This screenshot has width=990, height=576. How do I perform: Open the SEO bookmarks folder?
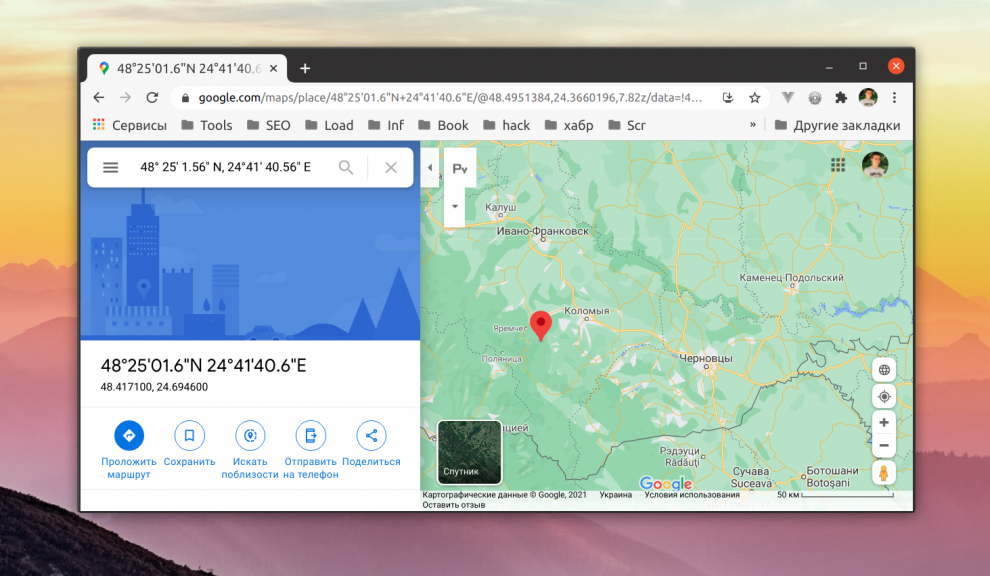point(269,125)
